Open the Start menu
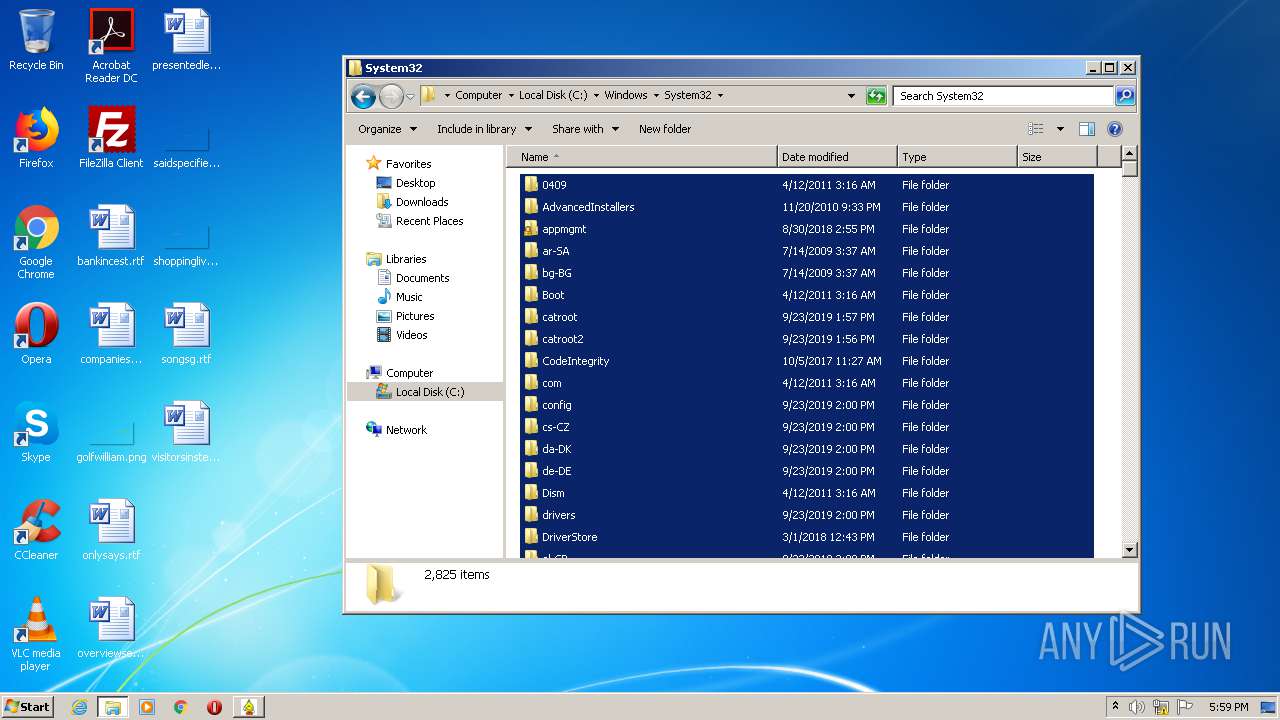Viewport: 1280px width, 720px height. tap(28, 707)
